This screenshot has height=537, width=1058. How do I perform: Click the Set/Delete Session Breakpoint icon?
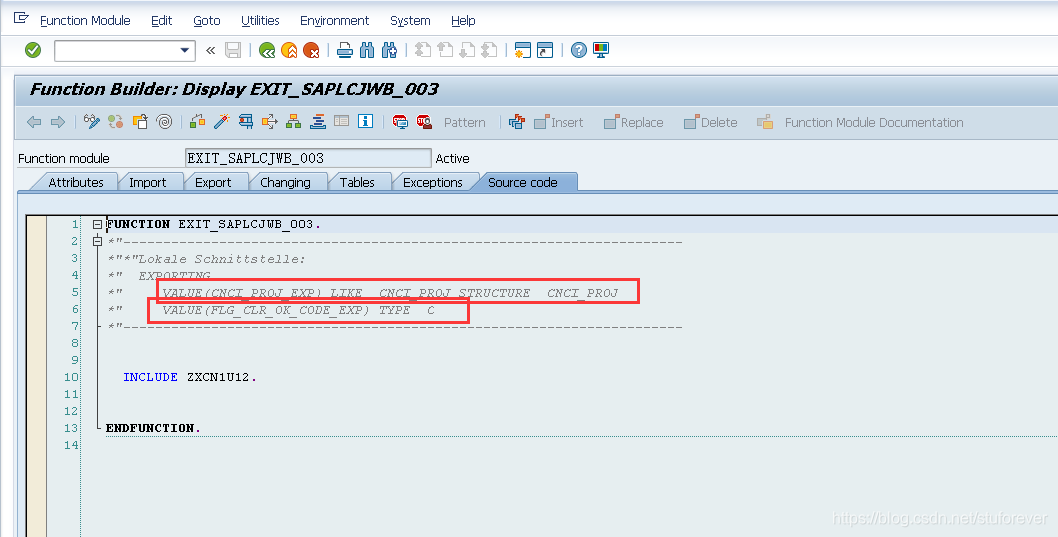tap(400, 121)
